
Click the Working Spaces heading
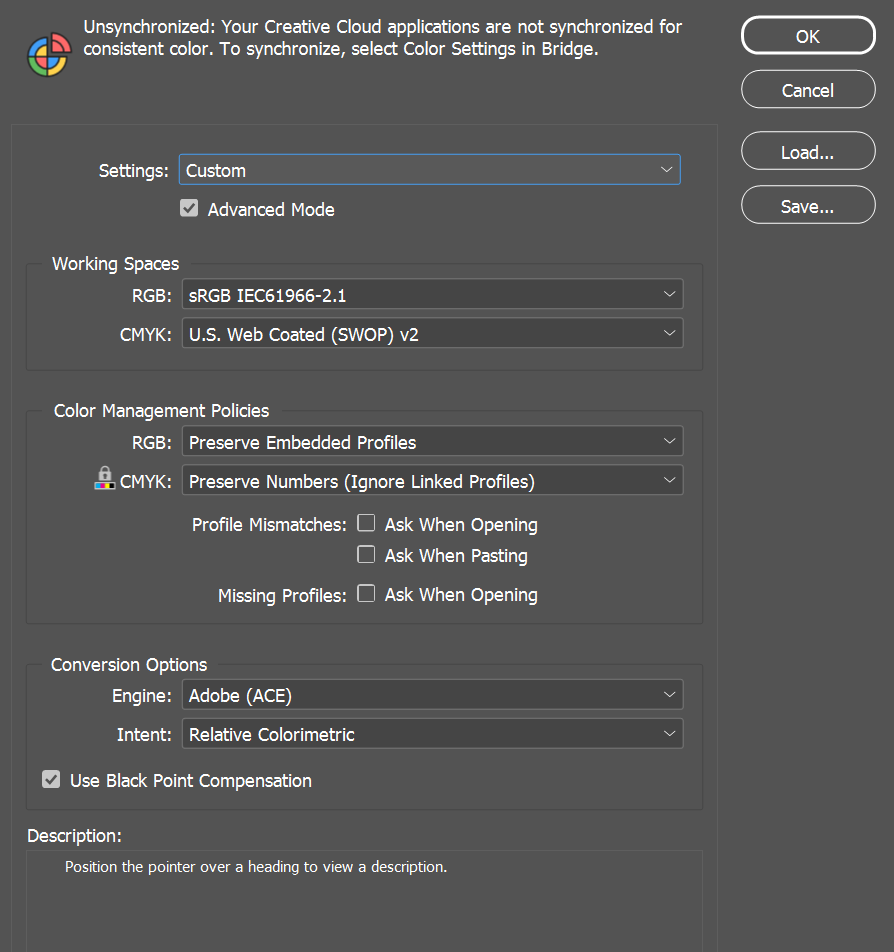coord(115,264)
